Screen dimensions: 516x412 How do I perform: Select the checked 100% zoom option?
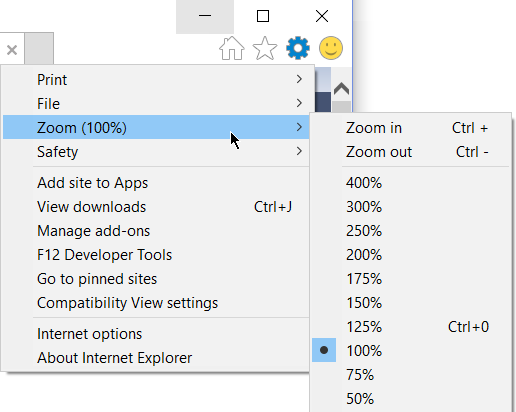pyautogui.click(x=410, y=351)
